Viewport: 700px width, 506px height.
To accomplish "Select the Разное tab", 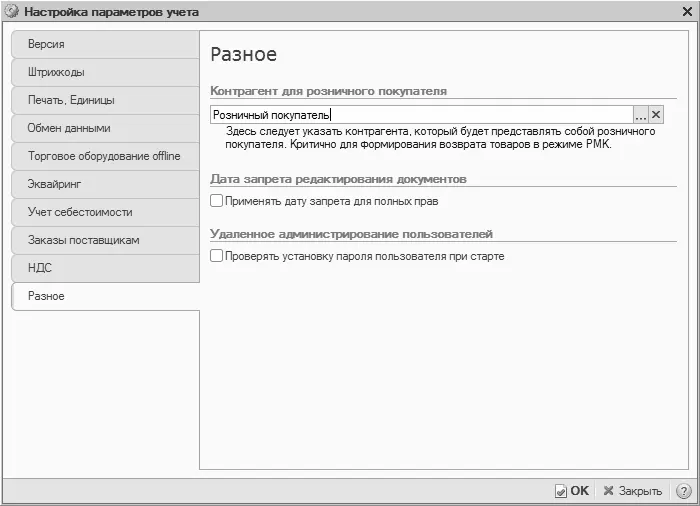I will click(x=105, y=296).
